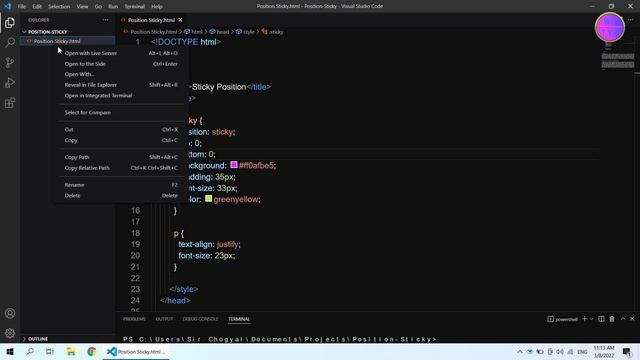Choose Cut in the context menu
Image resolution: width=640 pixels, height=360 pixels.
(121, 129)
